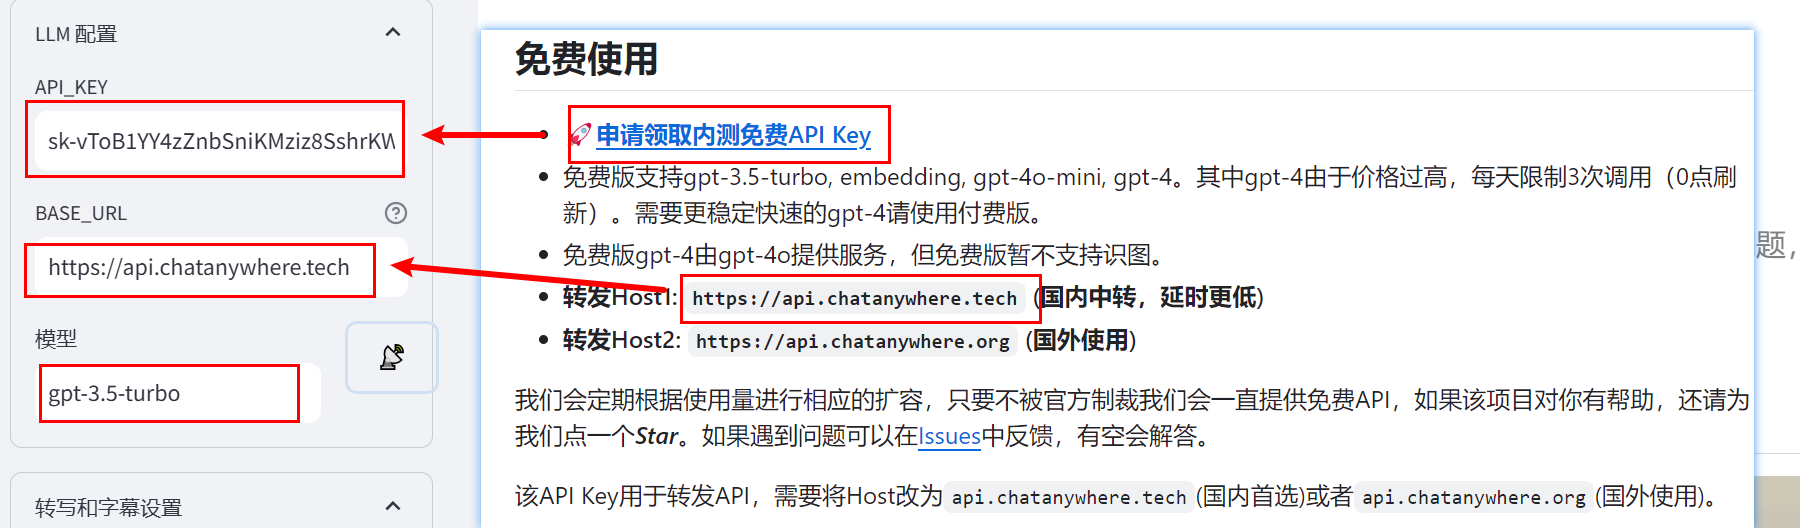Collapse the LLM 配置 section chevron
Screen dimensions: 1800x528
[393, 33]
